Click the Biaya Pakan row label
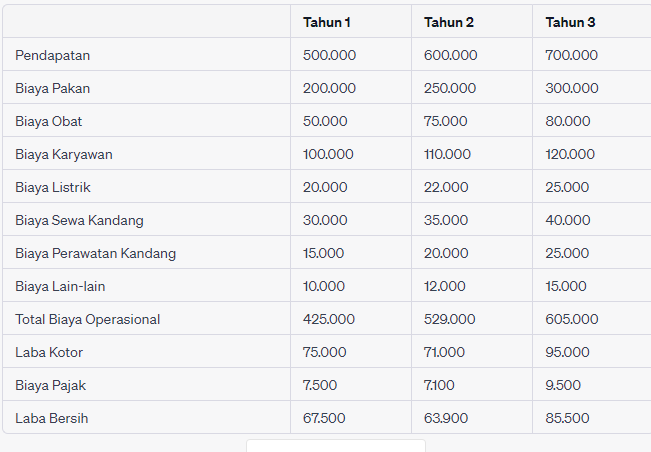This screenshot has width=651, height=452. 53,88
